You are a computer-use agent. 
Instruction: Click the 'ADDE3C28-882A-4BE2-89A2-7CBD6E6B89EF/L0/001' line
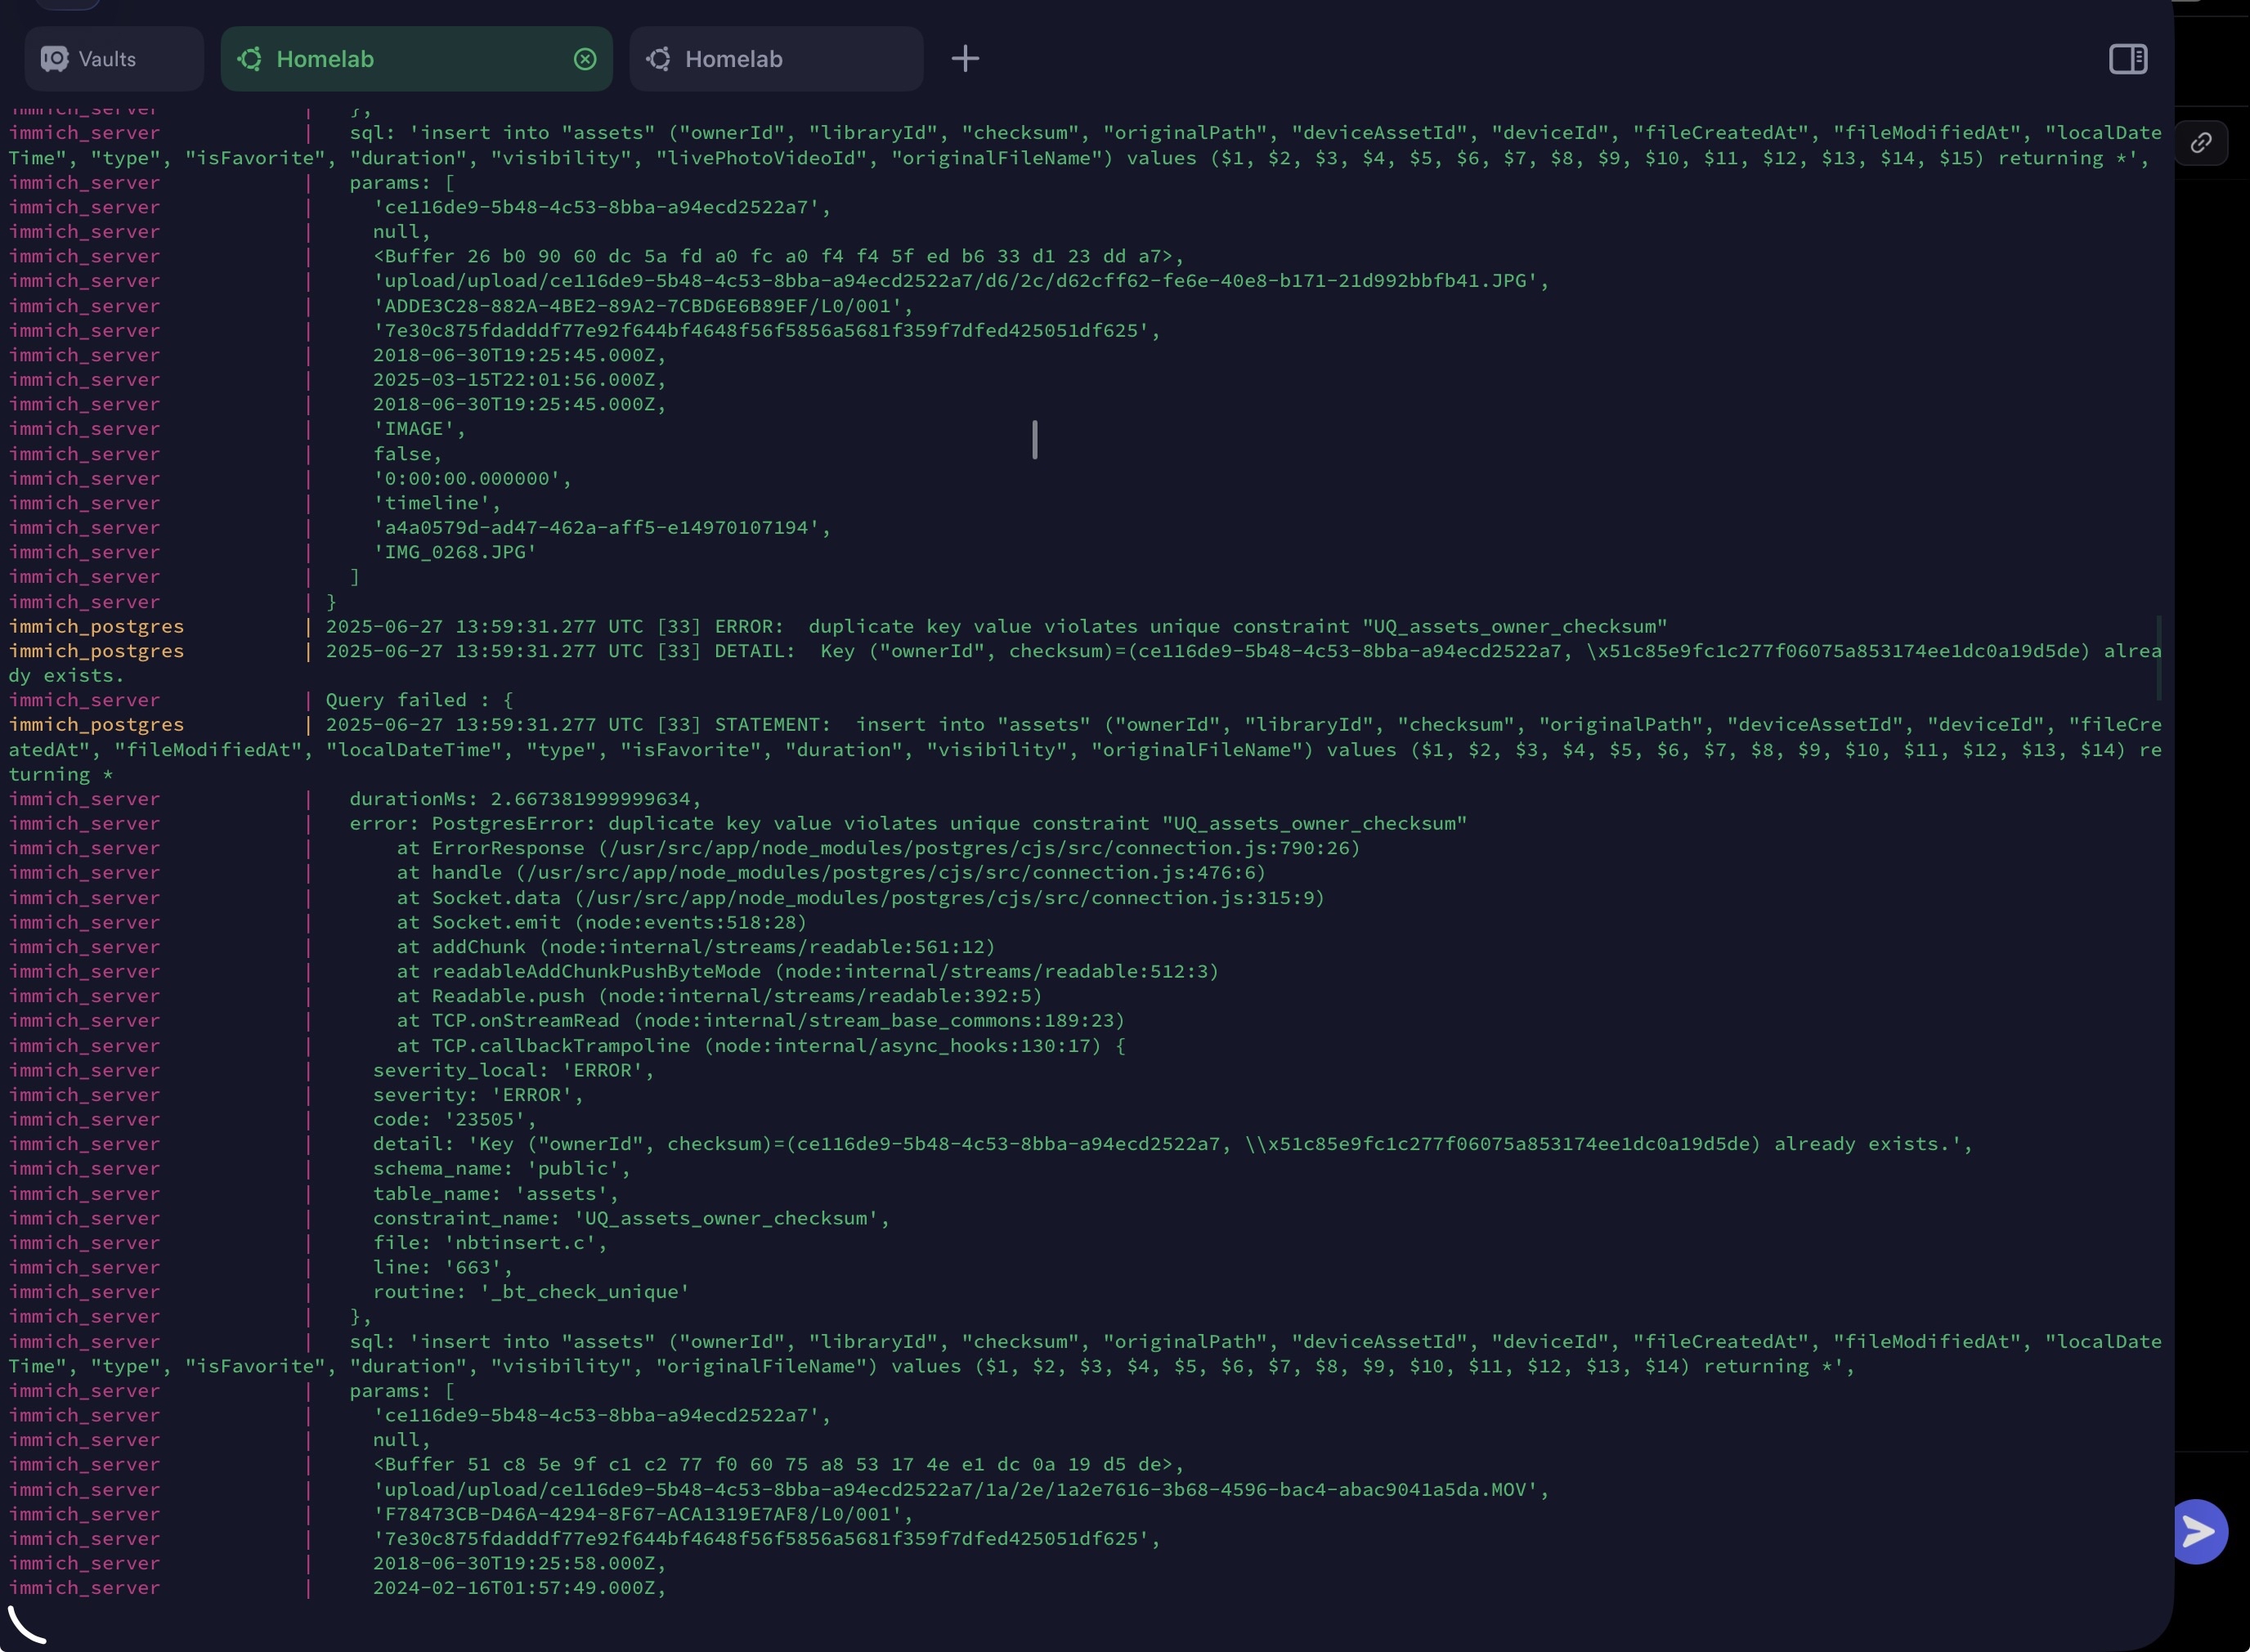(x=643, y=306)
